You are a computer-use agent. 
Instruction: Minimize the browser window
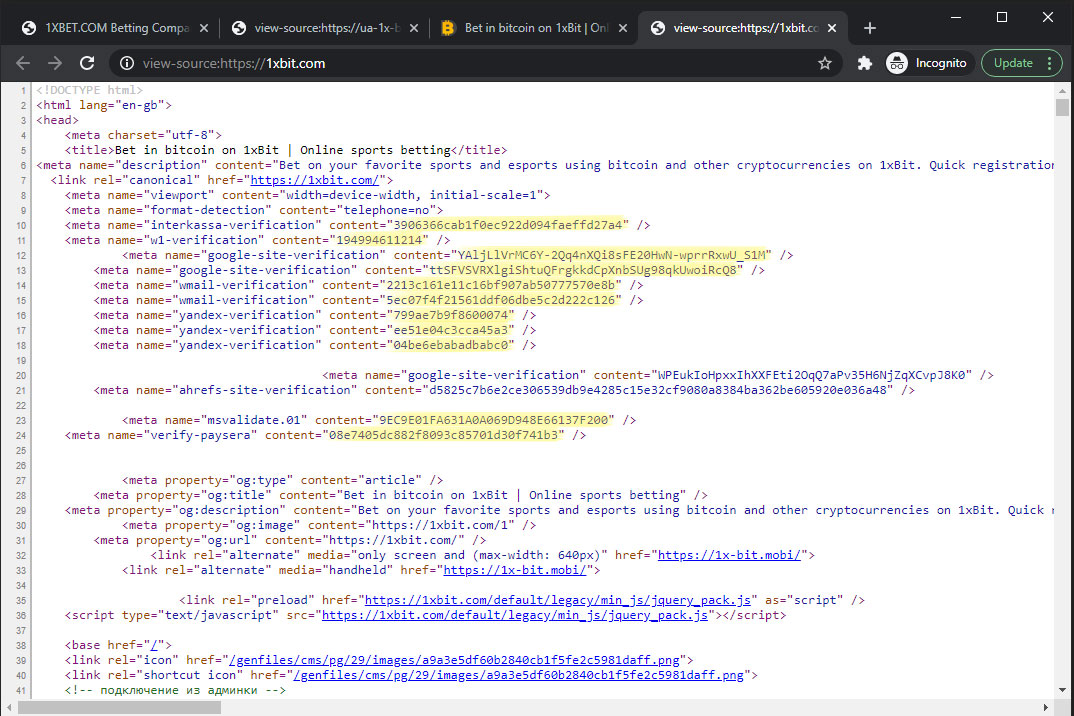(x=956, y=17)
